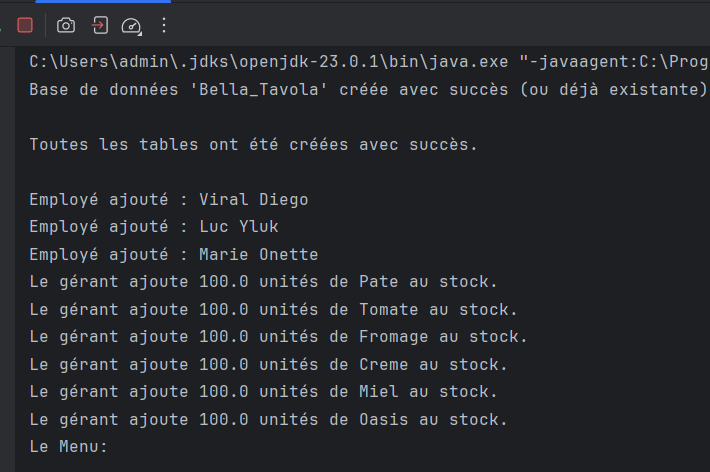Screen dimensions: 710x472
Task: Click the Fromage stock output line
Action: coord(278,337)
